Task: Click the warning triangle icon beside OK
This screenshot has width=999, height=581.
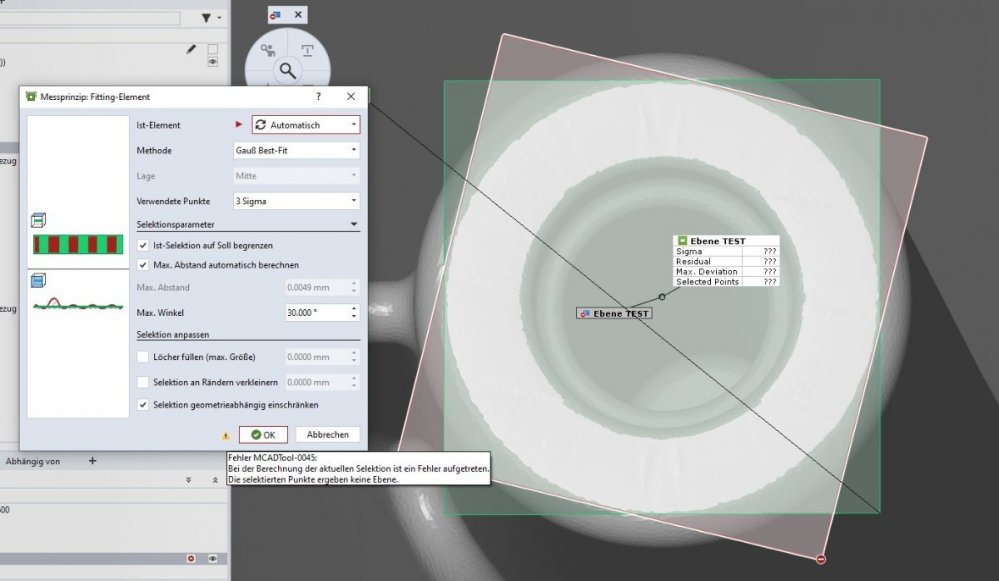Action: point(226,435)
